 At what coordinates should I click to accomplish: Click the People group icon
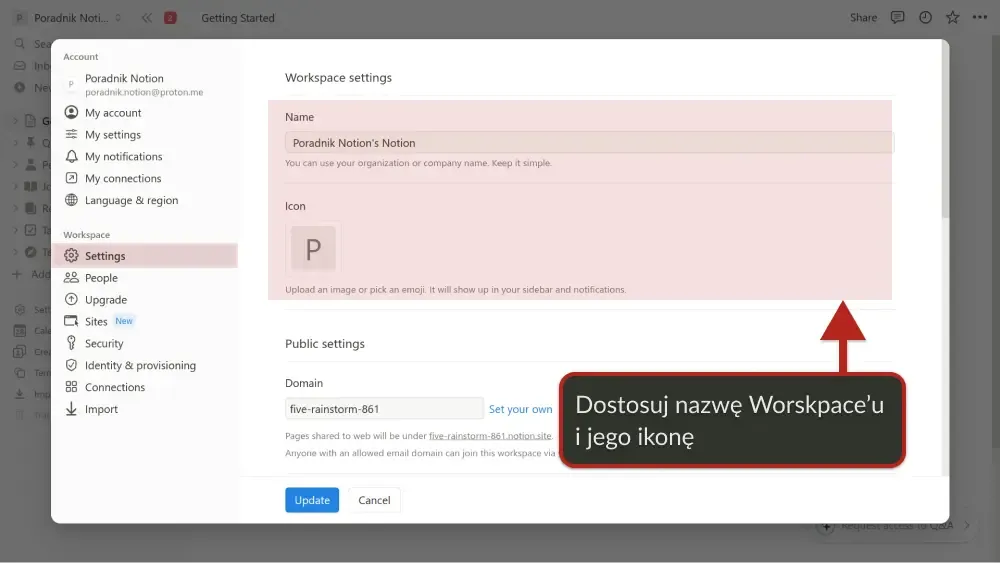[71, 277]
